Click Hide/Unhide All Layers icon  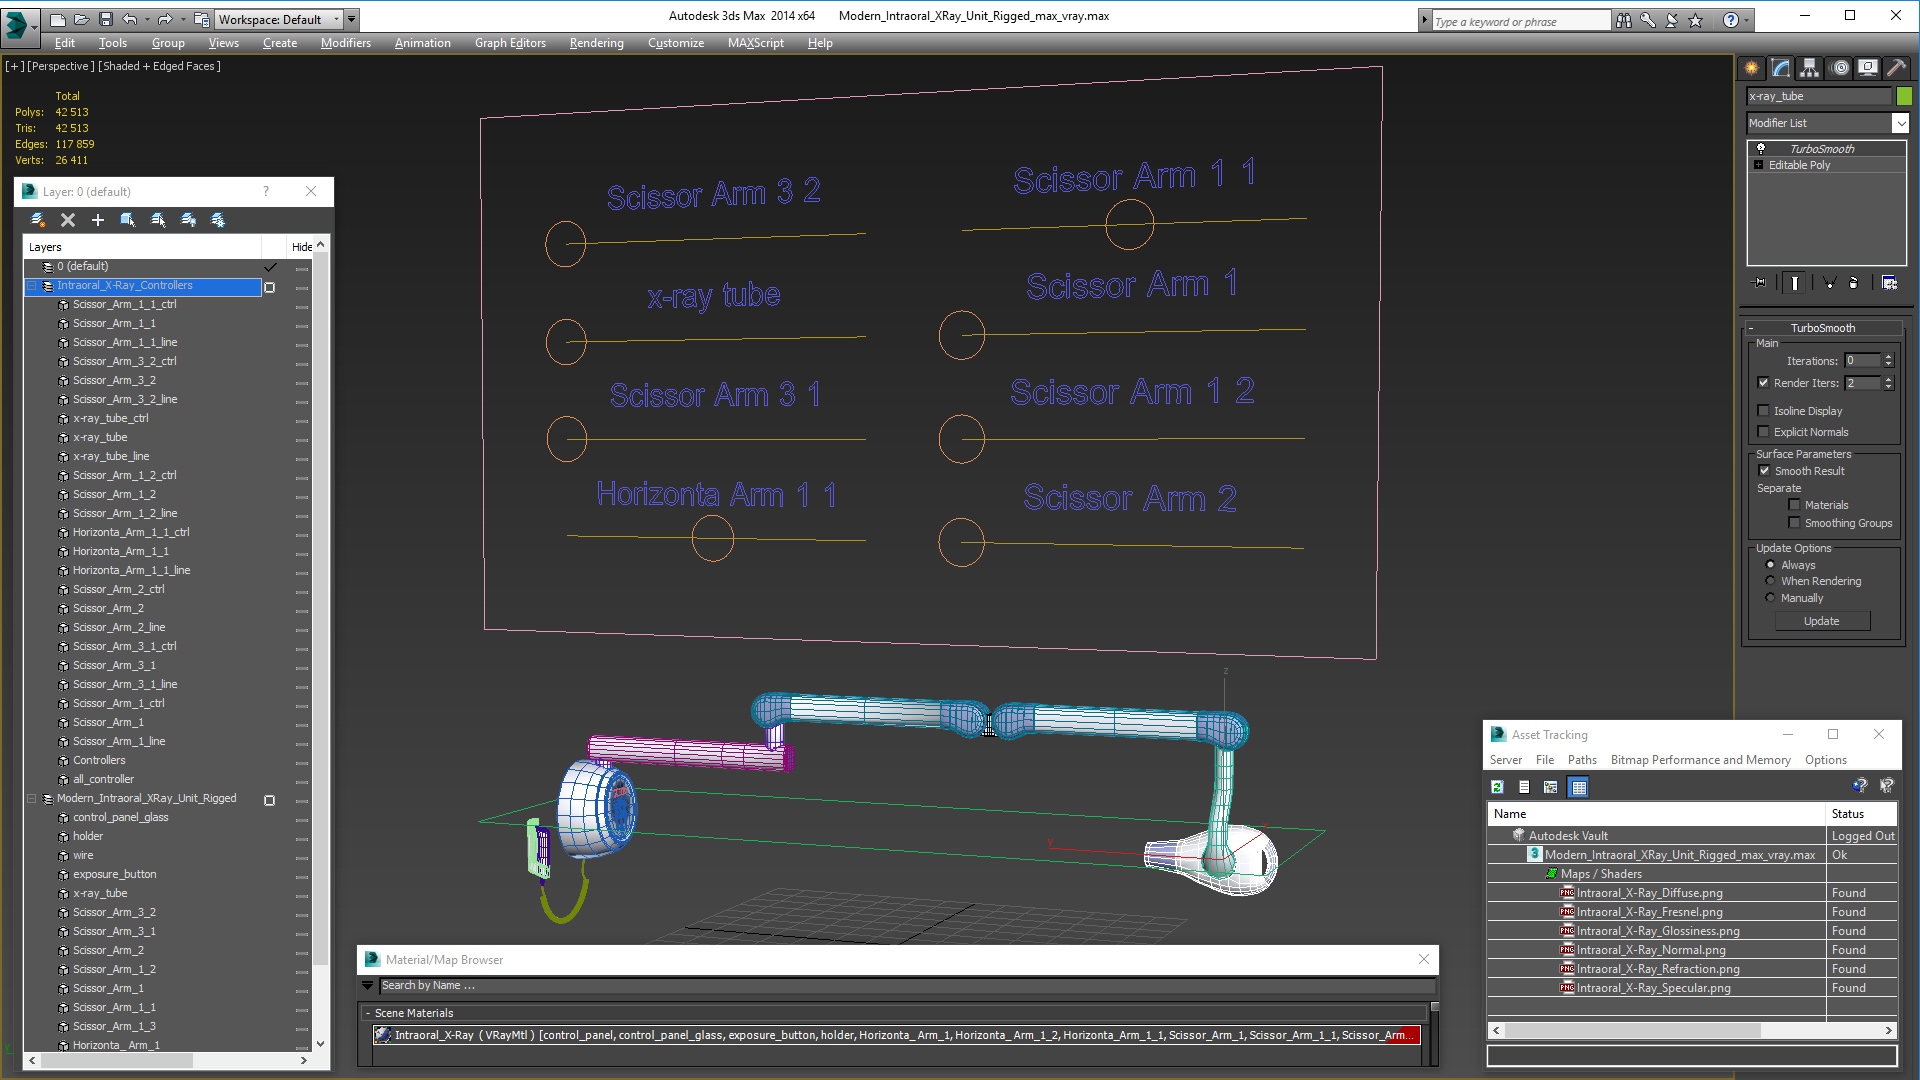point(188,220)
